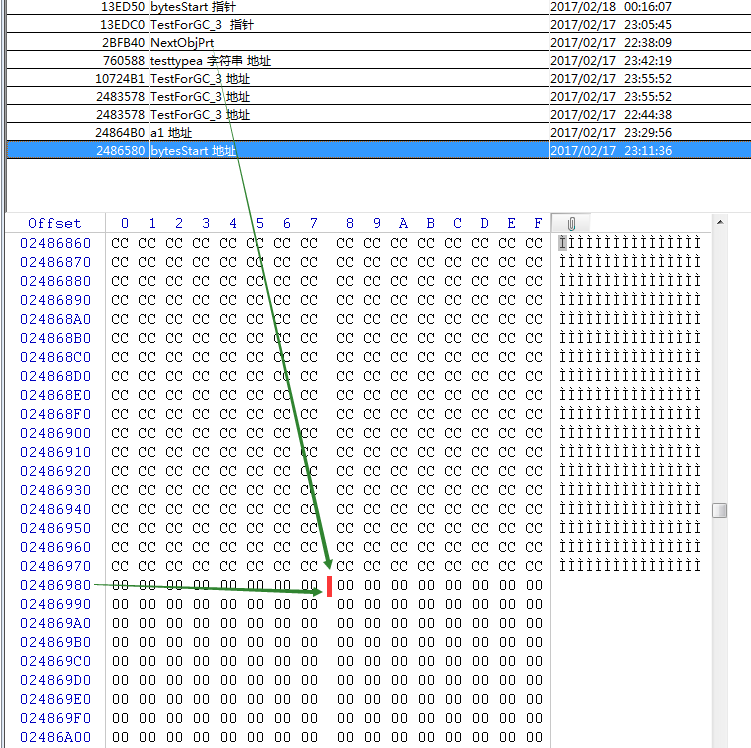The width and height of the screenshot is (751, 748).
Task: Click offset 02486870 in the hex view
Action: tap(56, 262)
